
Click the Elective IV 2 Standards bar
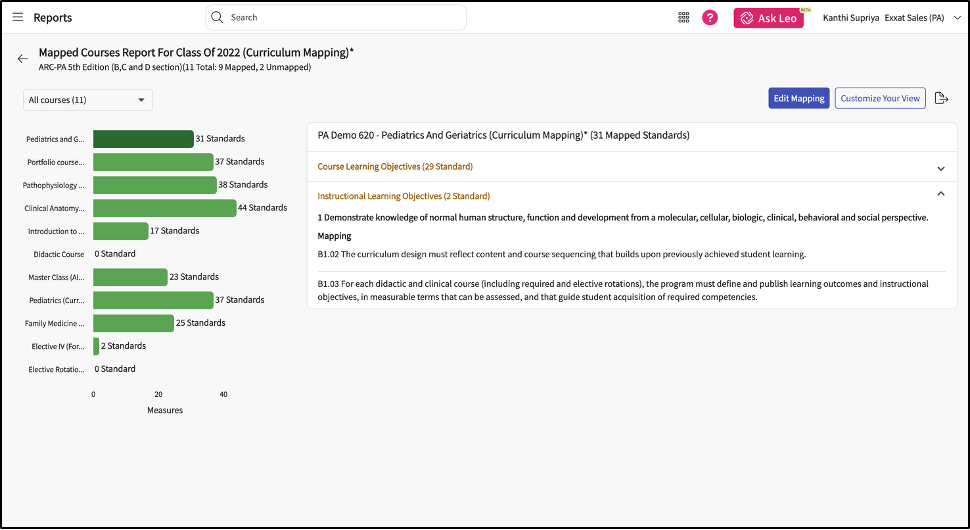[x=96, y=346]
